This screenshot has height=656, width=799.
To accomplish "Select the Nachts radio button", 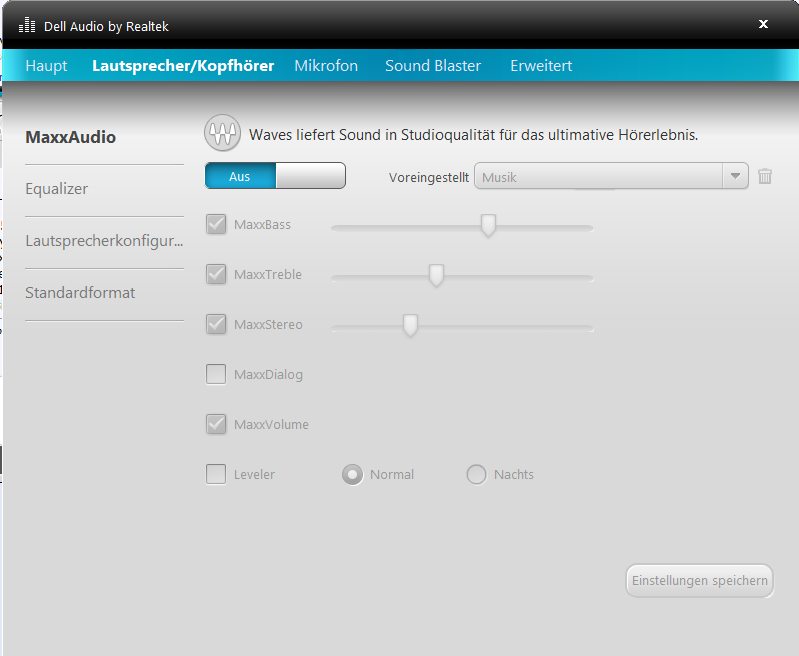I will pos(476,475).
